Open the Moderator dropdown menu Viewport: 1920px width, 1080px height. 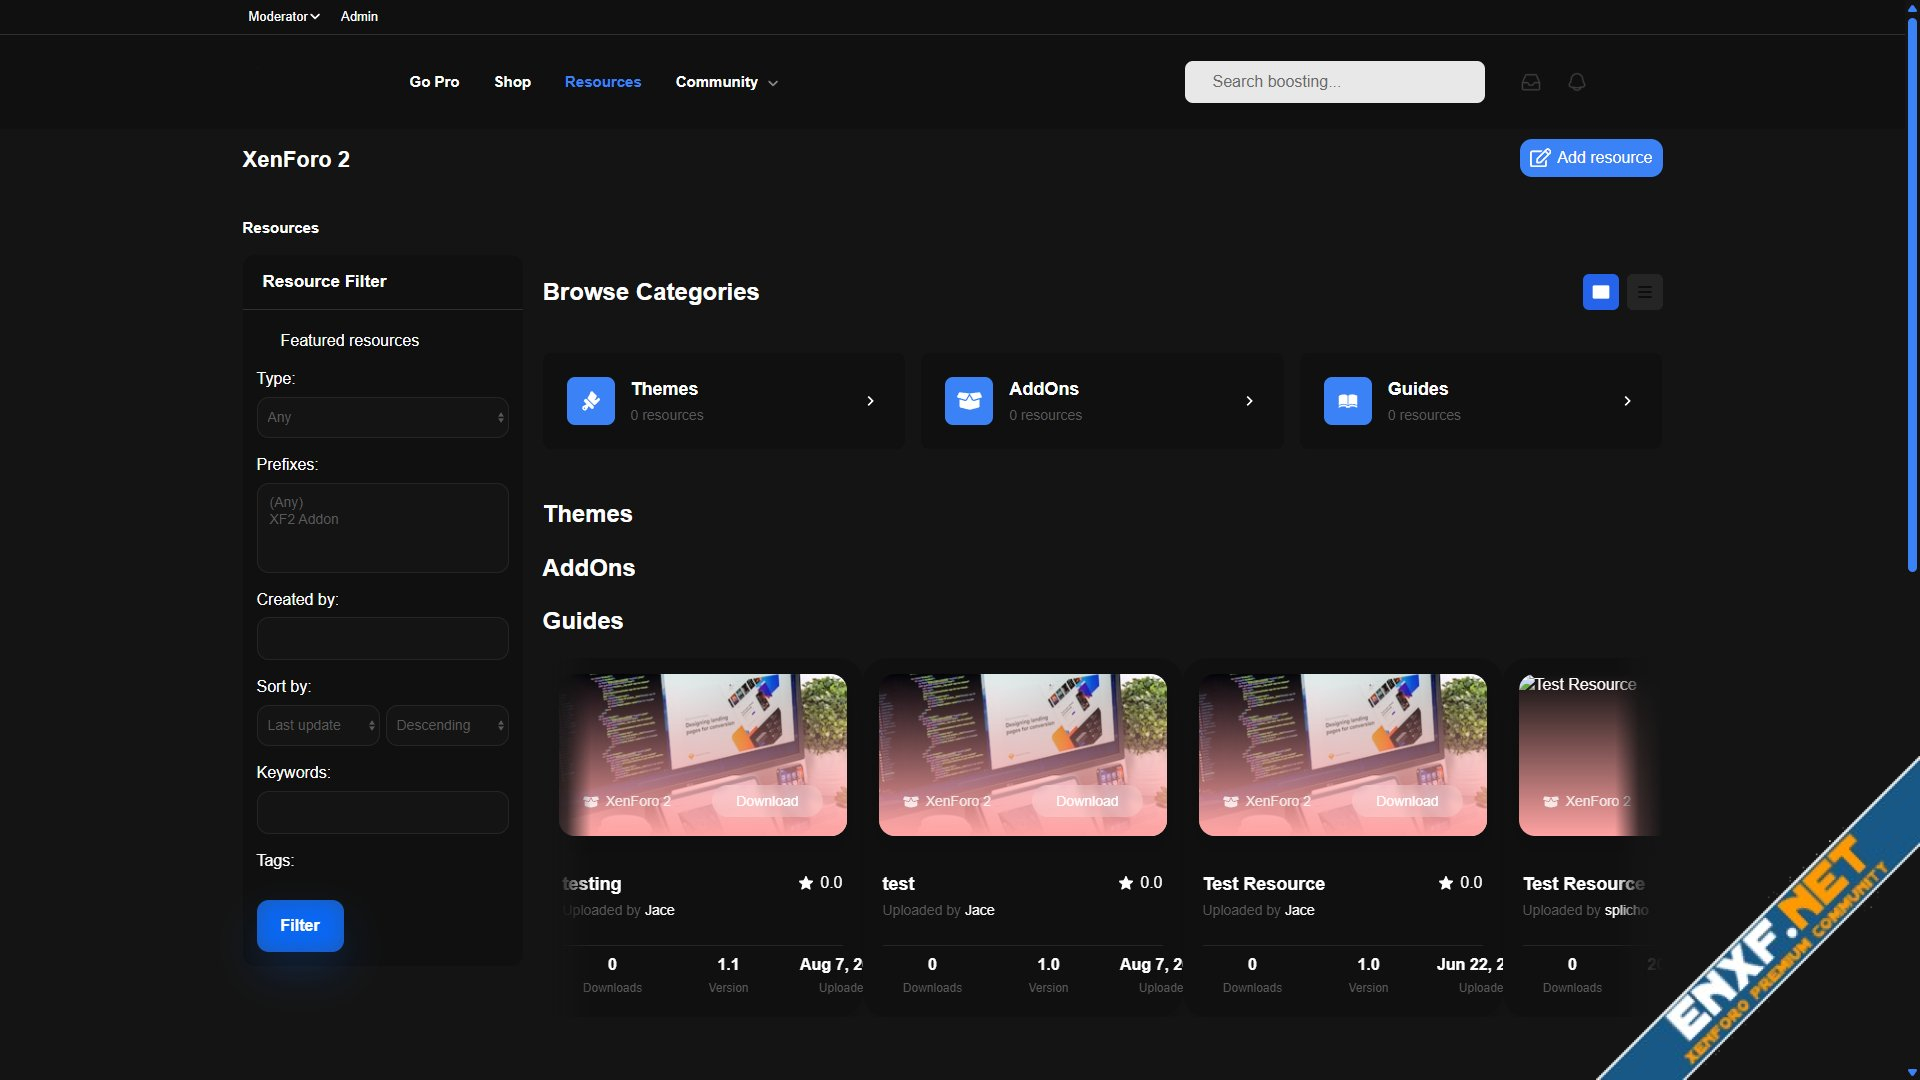pos(283,16)
